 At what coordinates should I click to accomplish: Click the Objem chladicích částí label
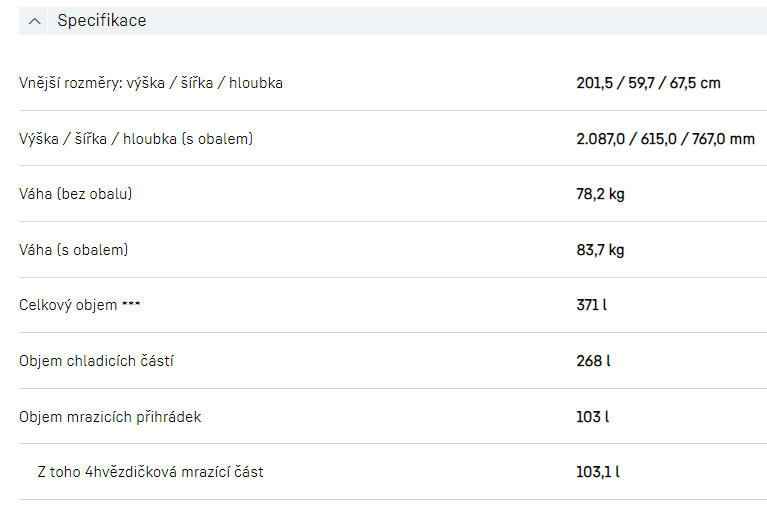[x=96, y=361]
